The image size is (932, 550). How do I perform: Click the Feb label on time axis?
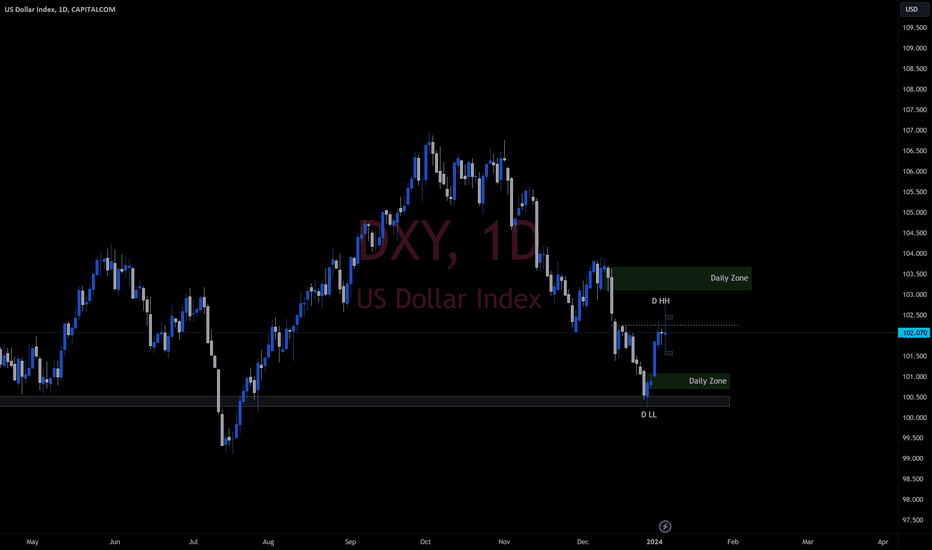[x=733, y=542]
